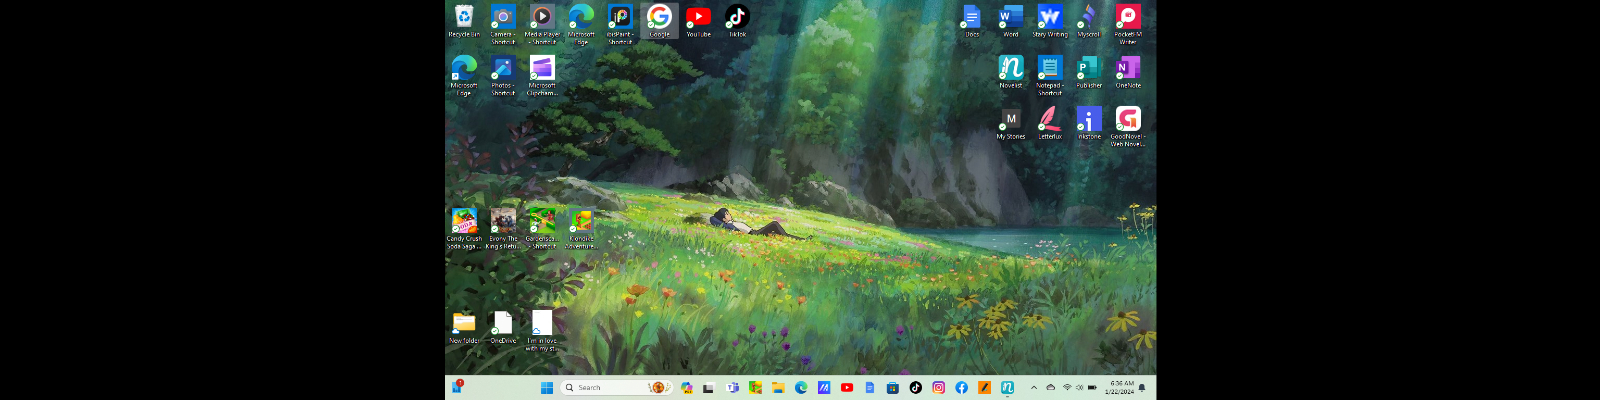Click the battery status tray icon

[1092, 388]
